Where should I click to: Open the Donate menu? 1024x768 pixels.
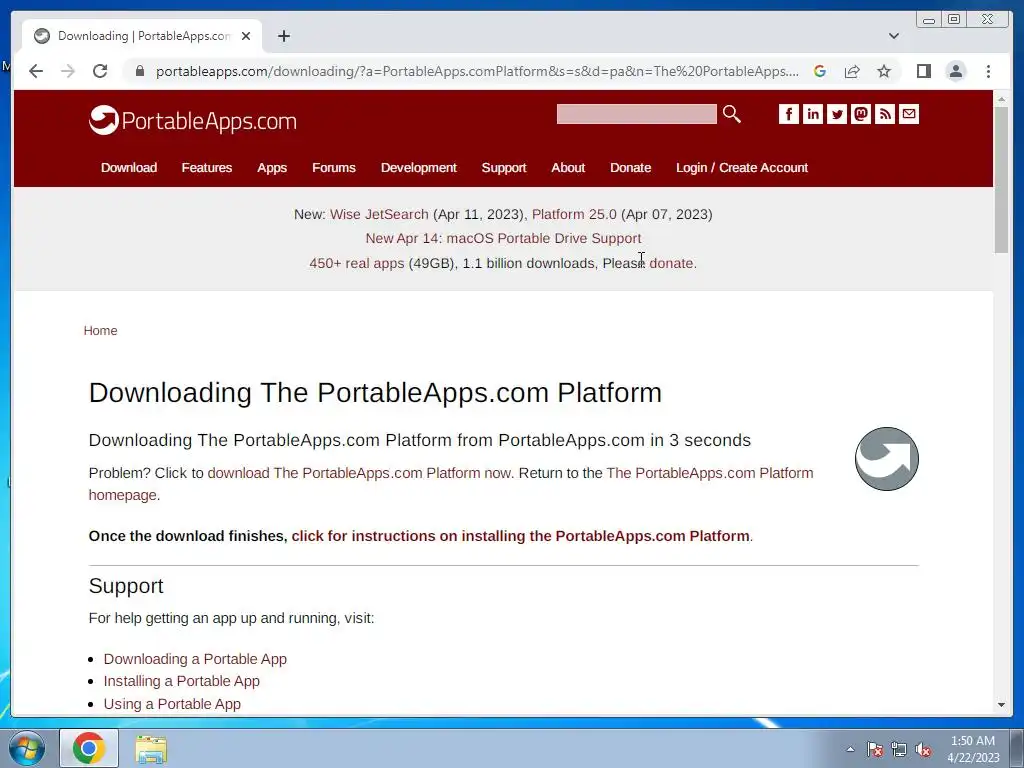coord(630,167)
